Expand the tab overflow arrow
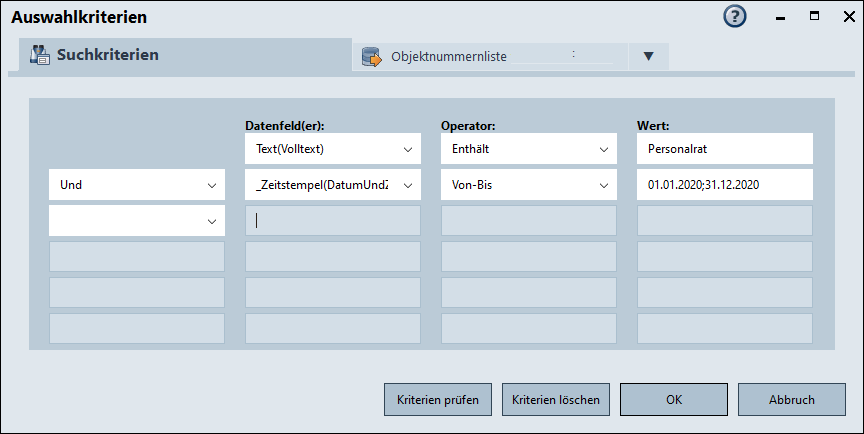 (x=648, y=56)
